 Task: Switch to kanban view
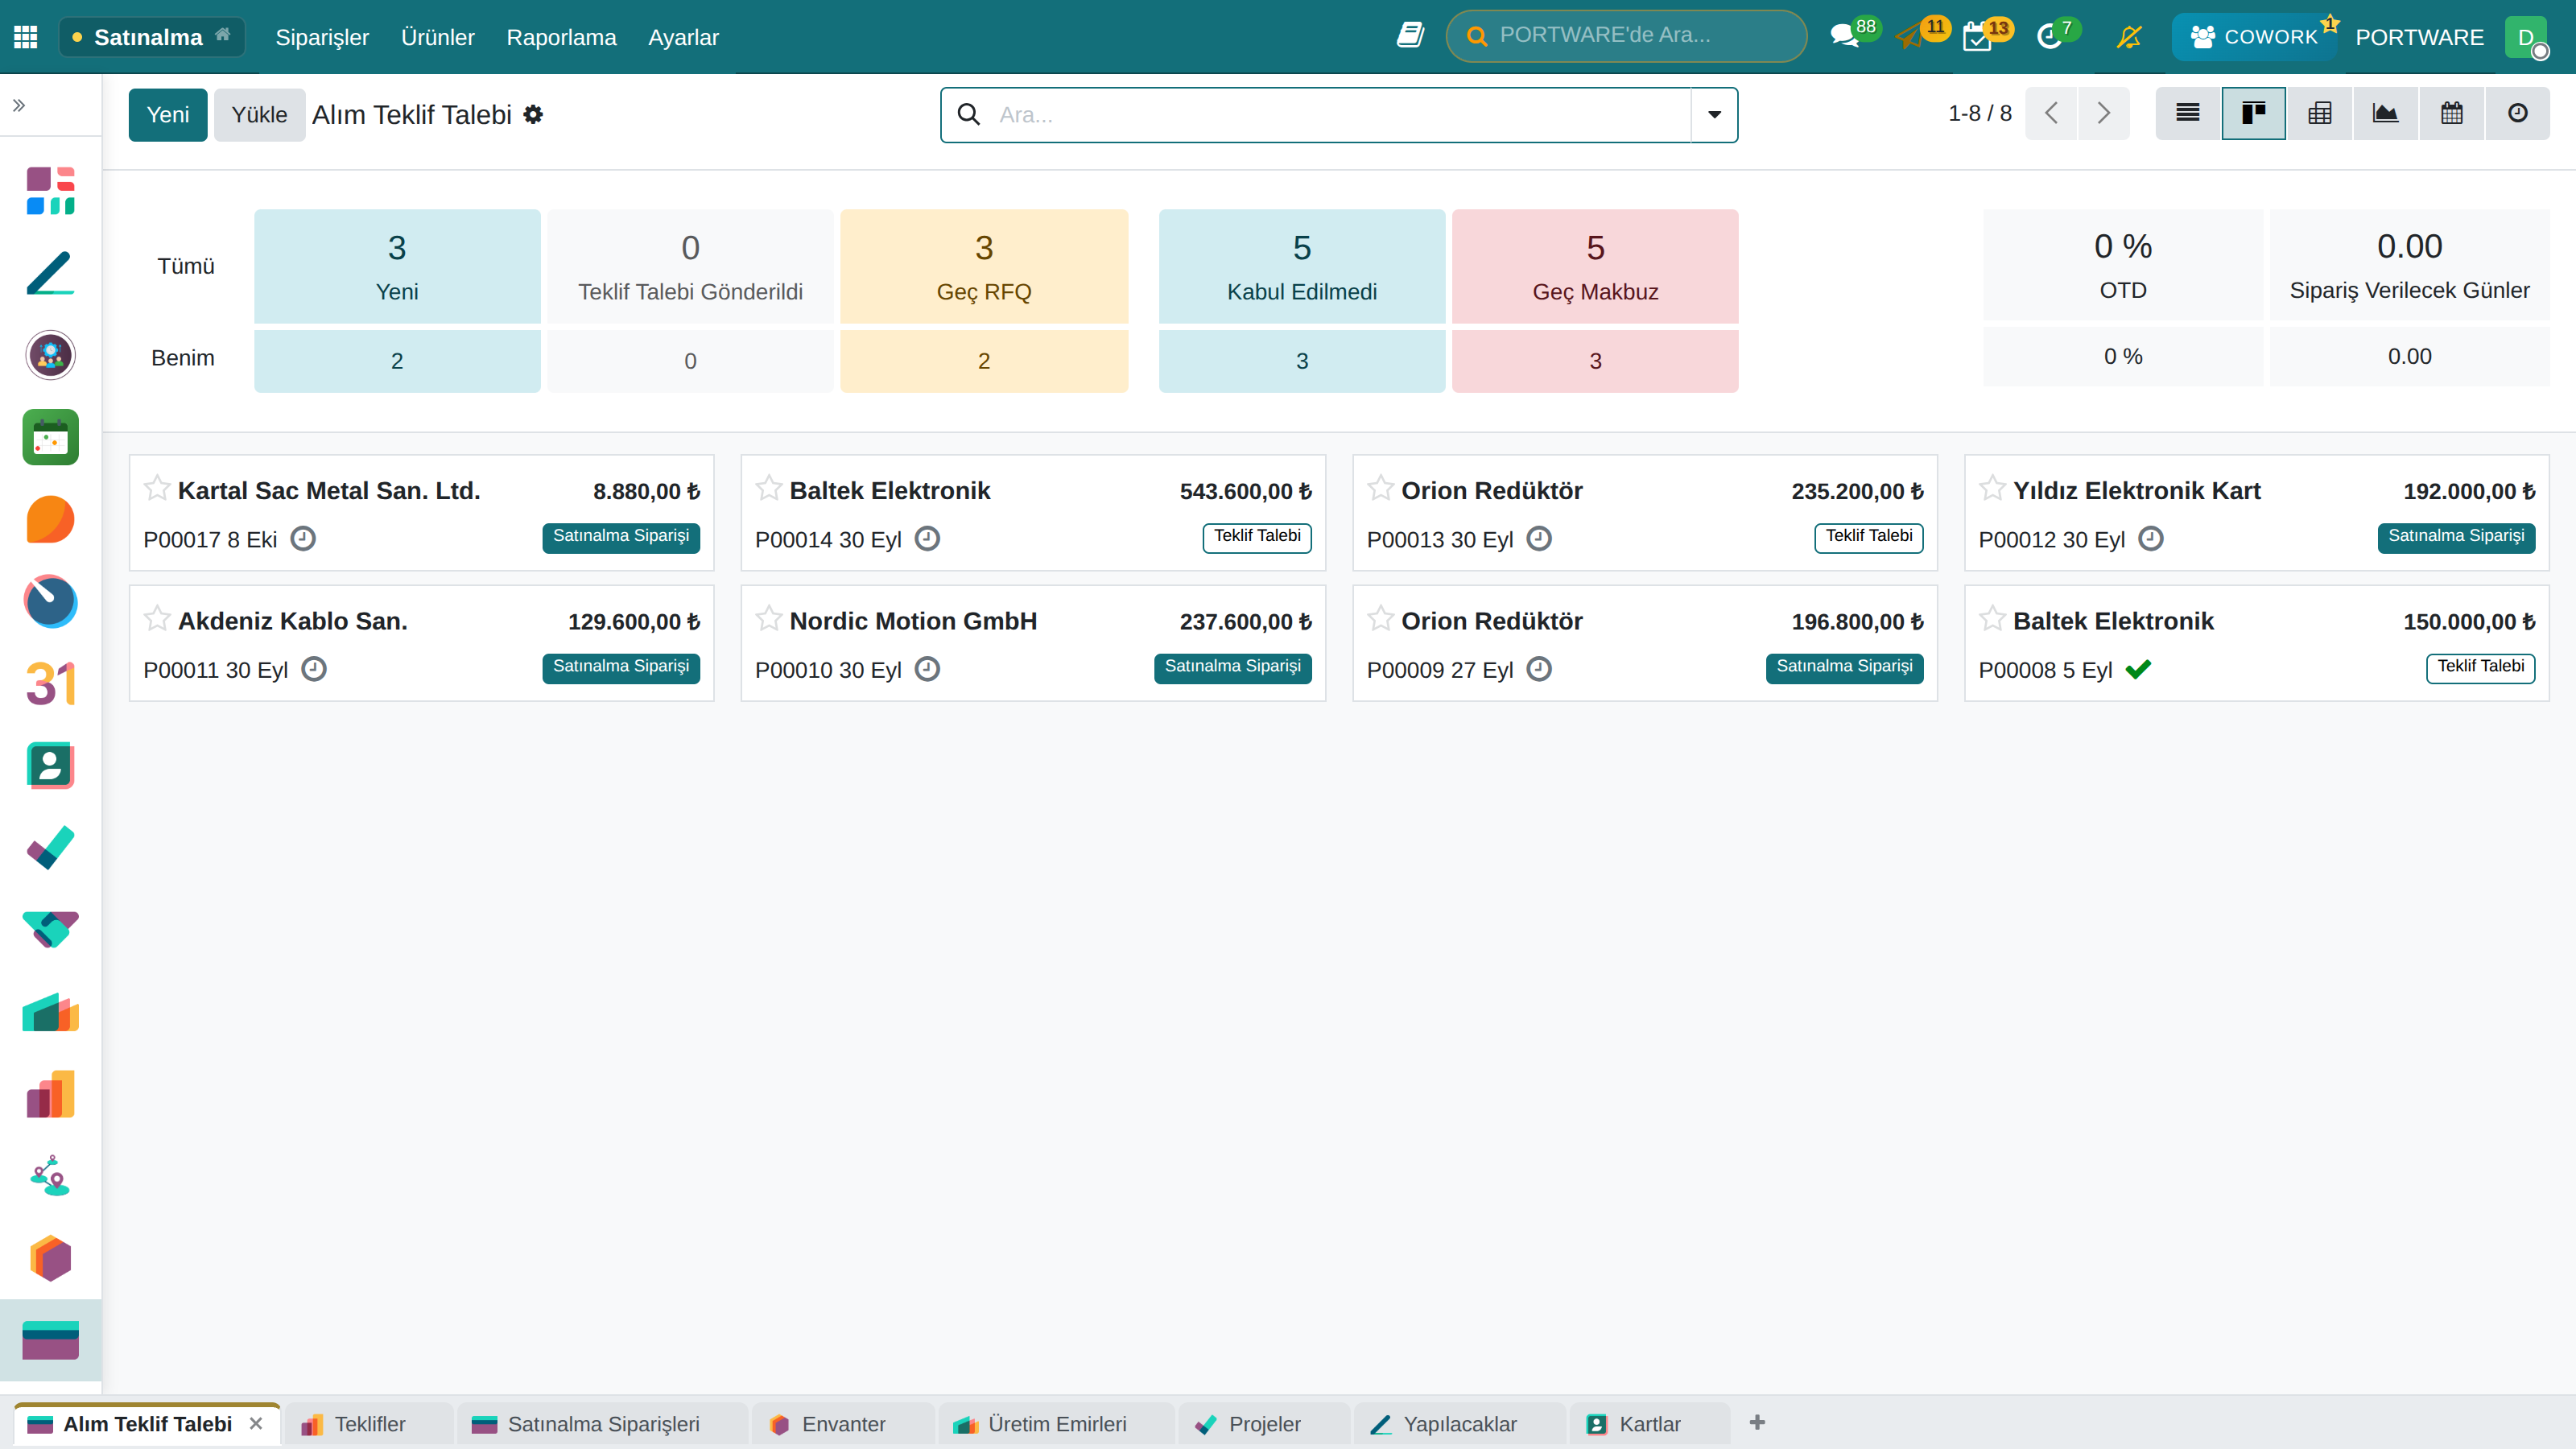[2253, 113]
